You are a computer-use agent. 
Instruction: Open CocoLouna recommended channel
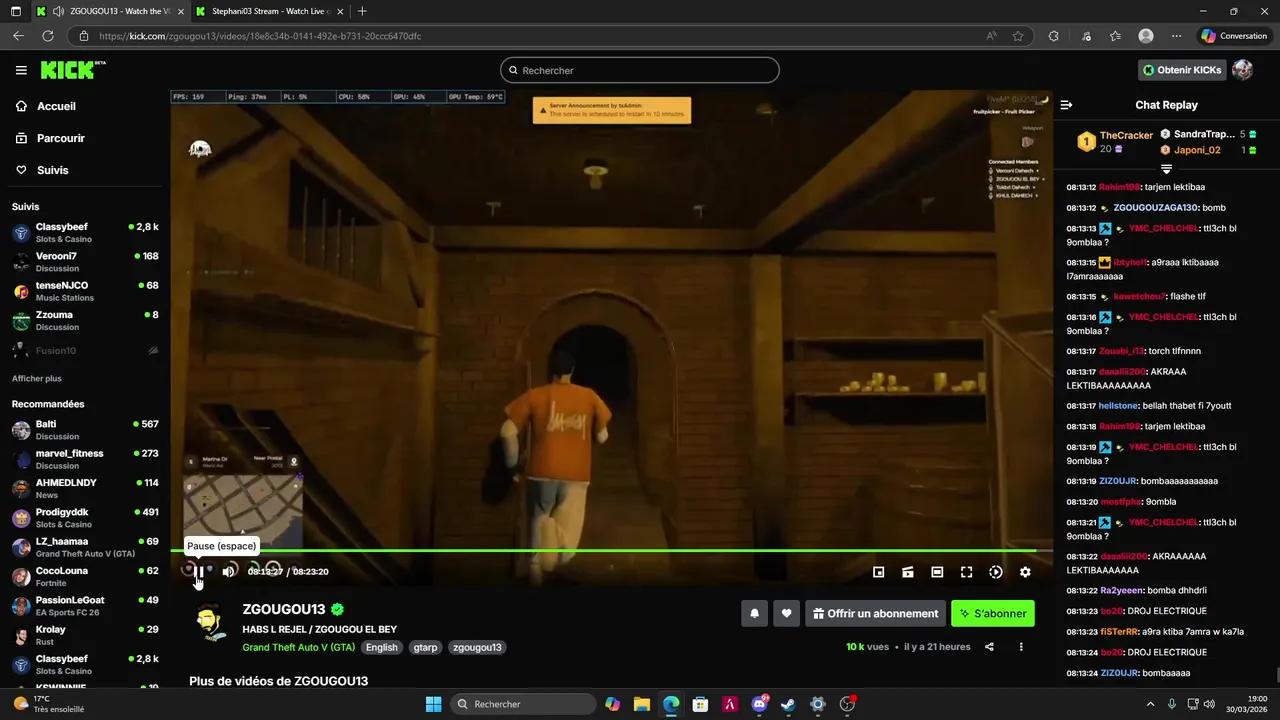tap(85, 576)
